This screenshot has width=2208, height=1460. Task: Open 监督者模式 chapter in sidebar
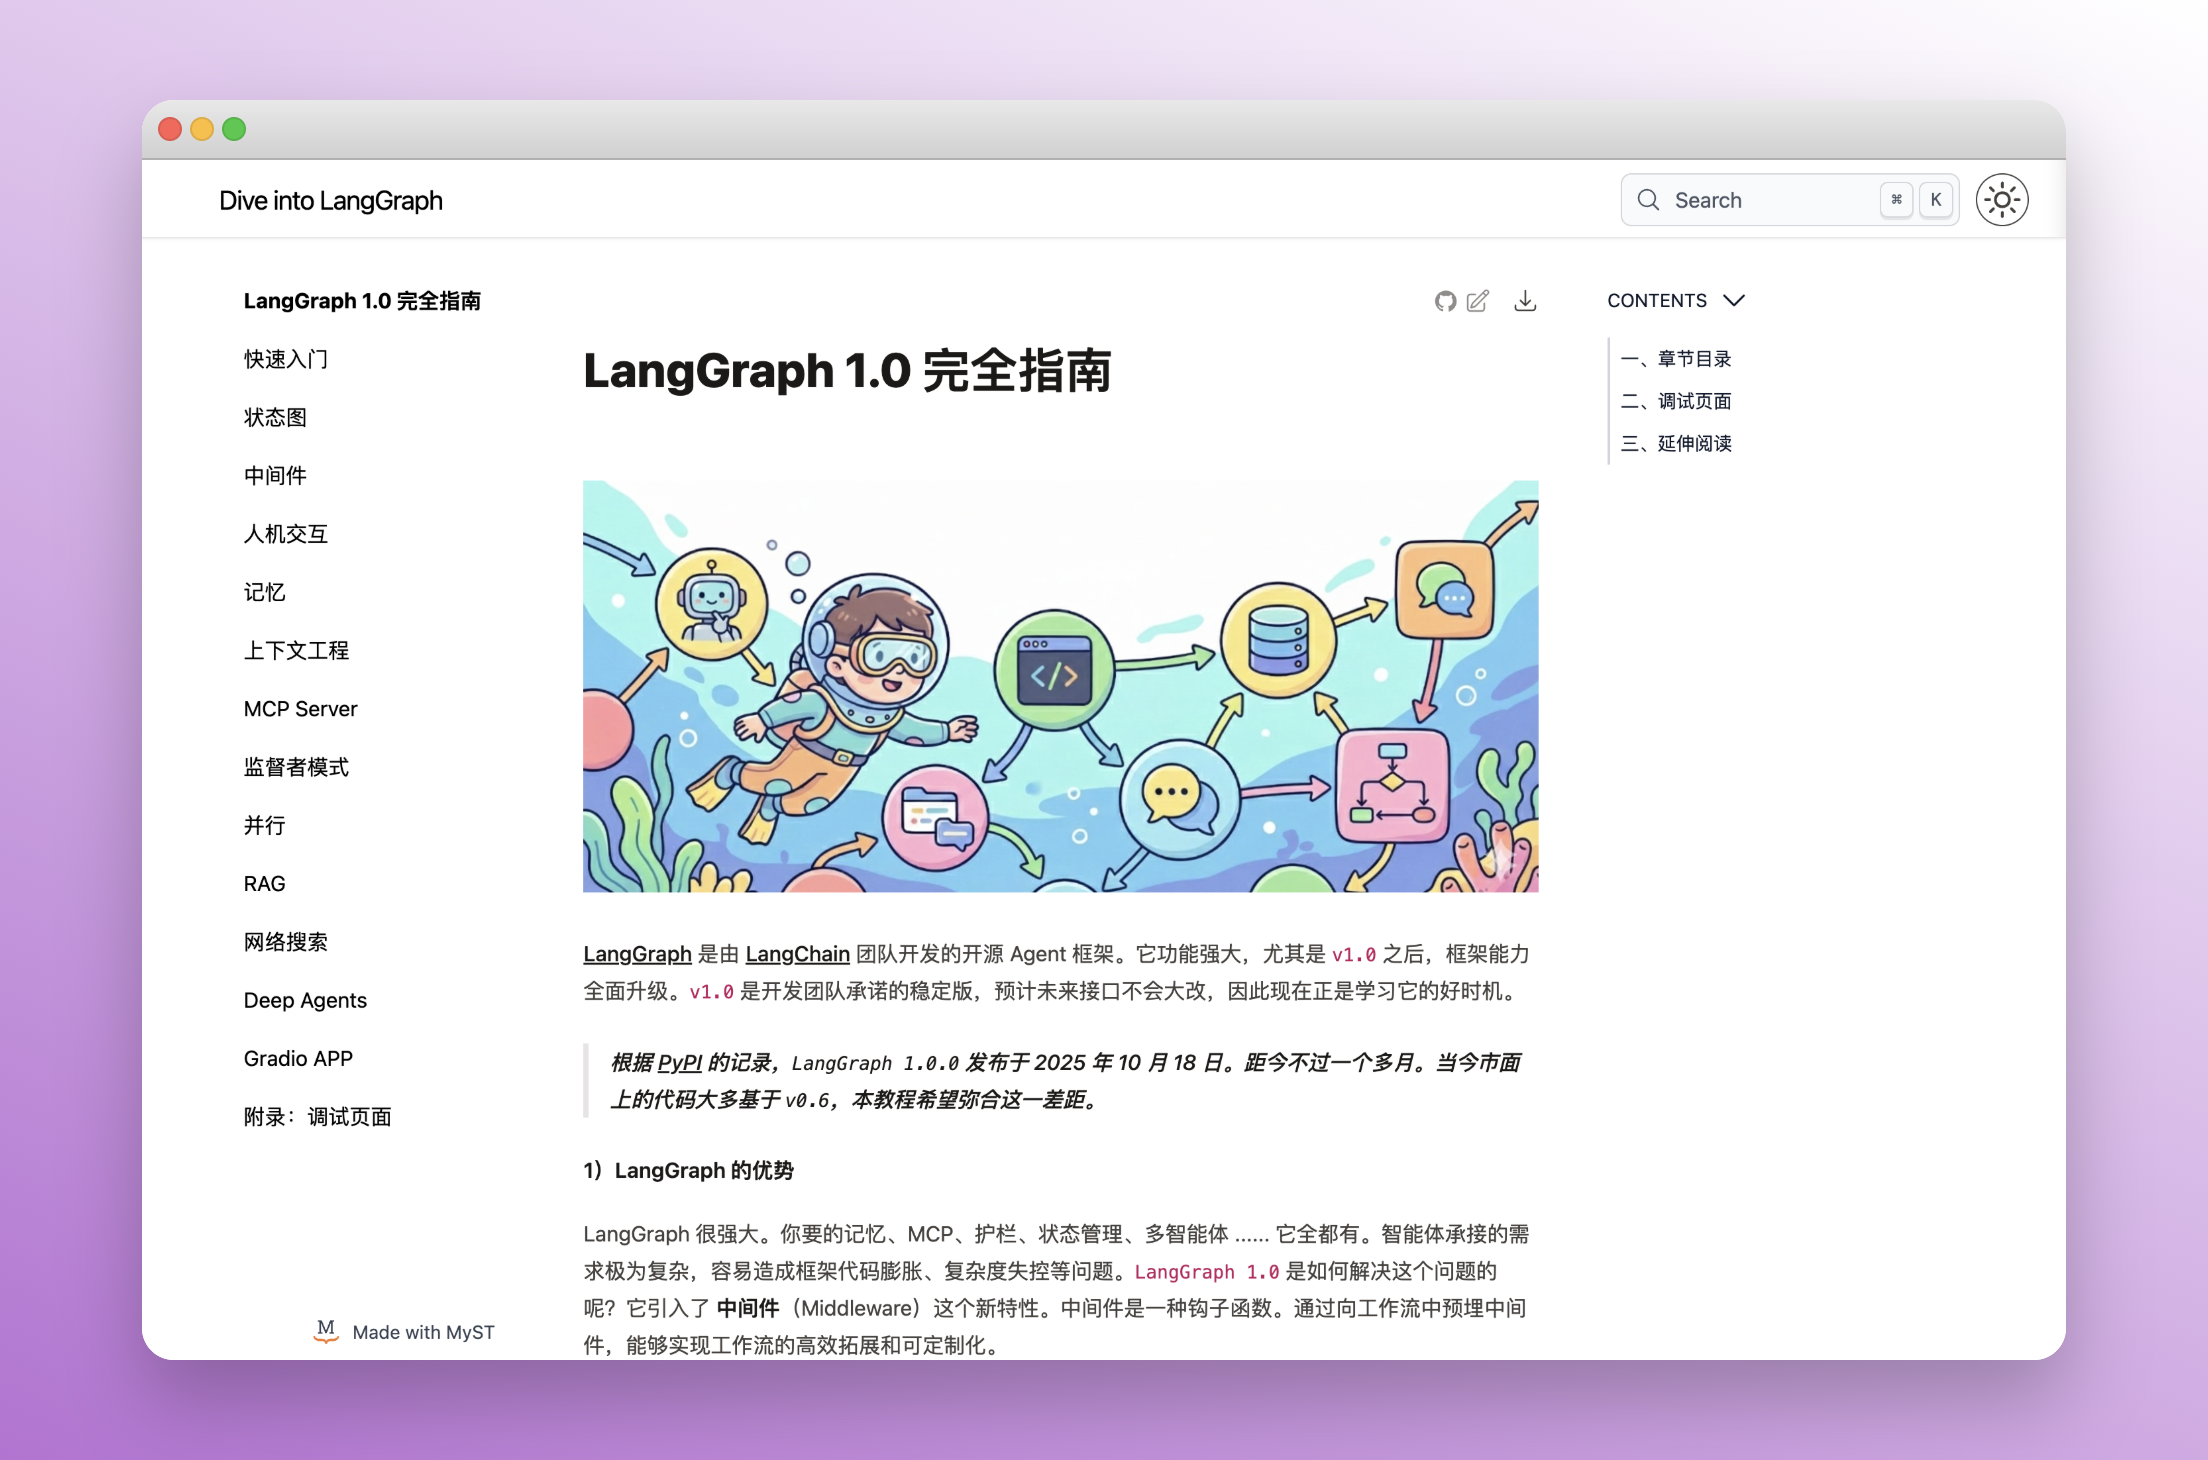pos(296,767)
